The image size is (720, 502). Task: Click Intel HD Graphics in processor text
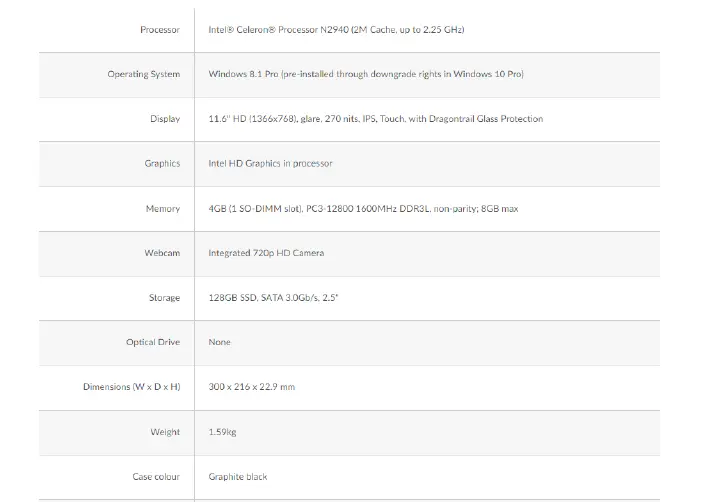[270, 164]
